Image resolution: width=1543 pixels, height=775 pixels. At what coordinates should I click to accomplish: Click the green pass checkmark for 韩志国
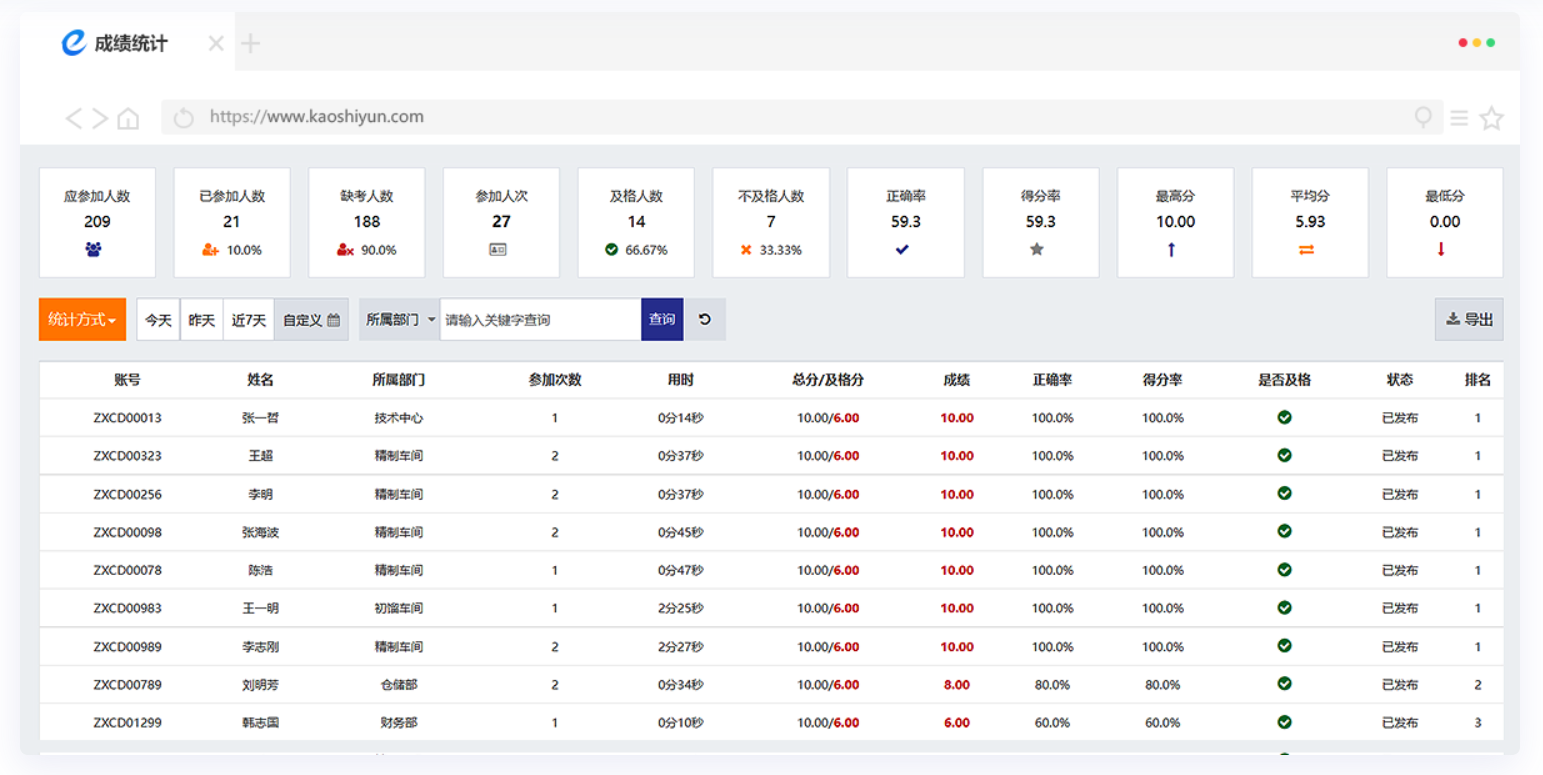[1284, 722]
